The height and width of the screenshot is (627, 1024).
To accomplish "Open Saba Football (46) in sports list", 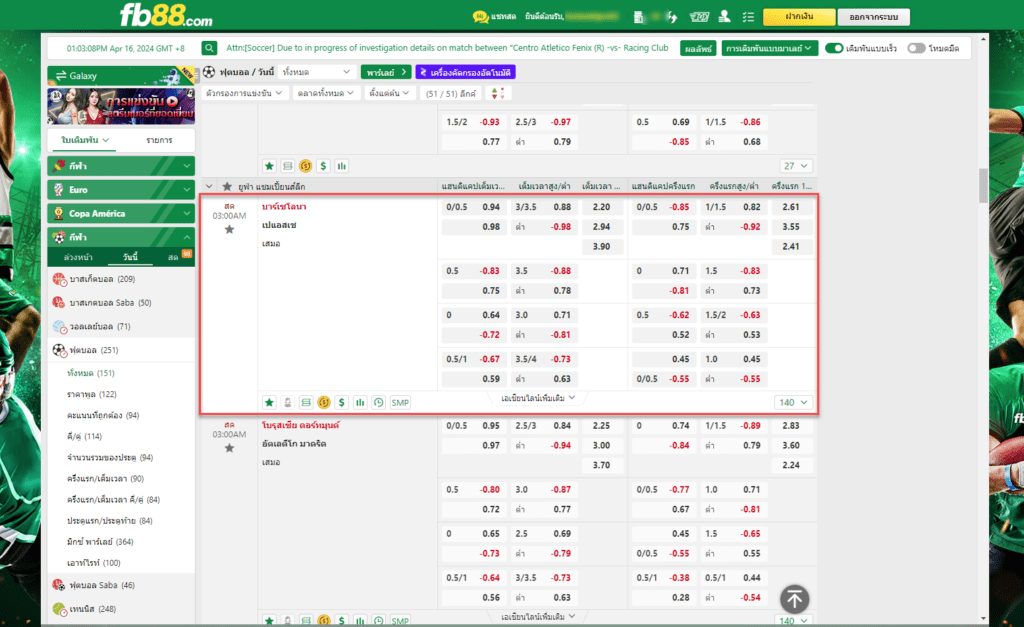I will coord(121,585).
